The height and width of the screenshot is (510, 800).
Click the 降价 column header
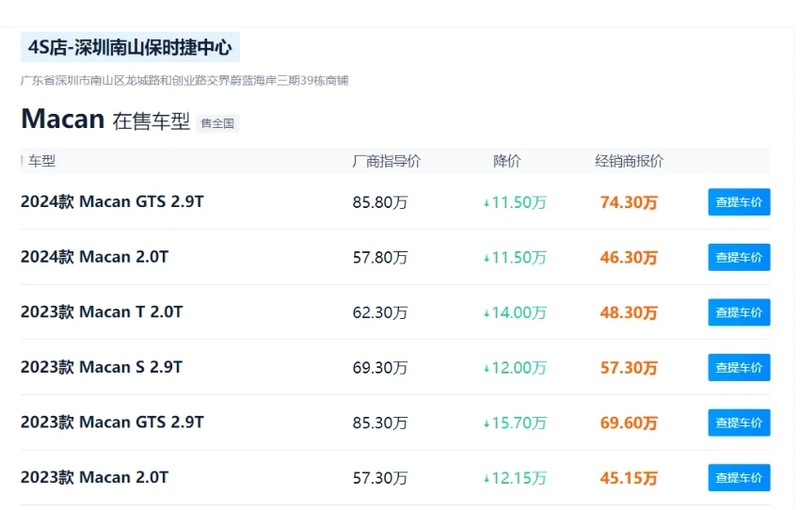tap(507, 161)
